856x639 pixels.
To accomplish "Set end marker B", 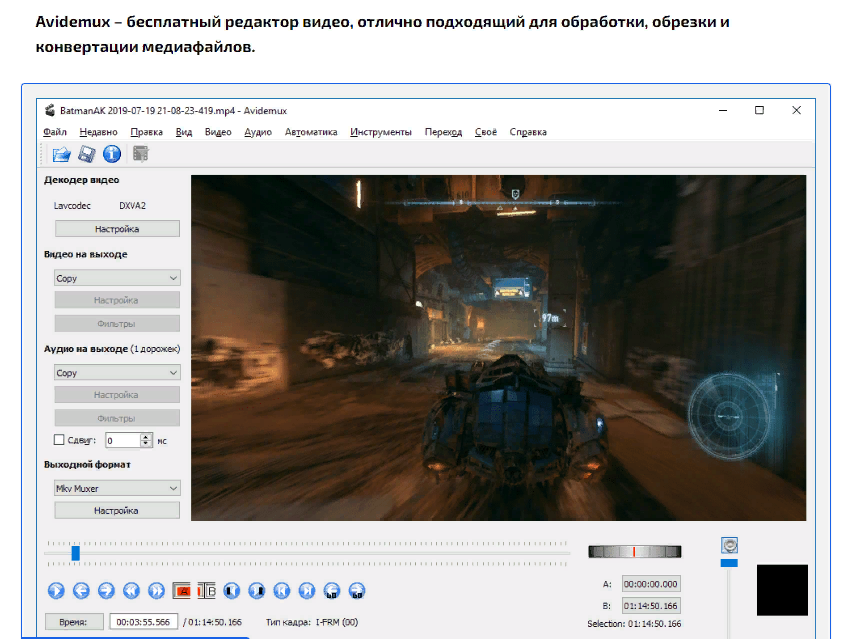I will (206, 591).
